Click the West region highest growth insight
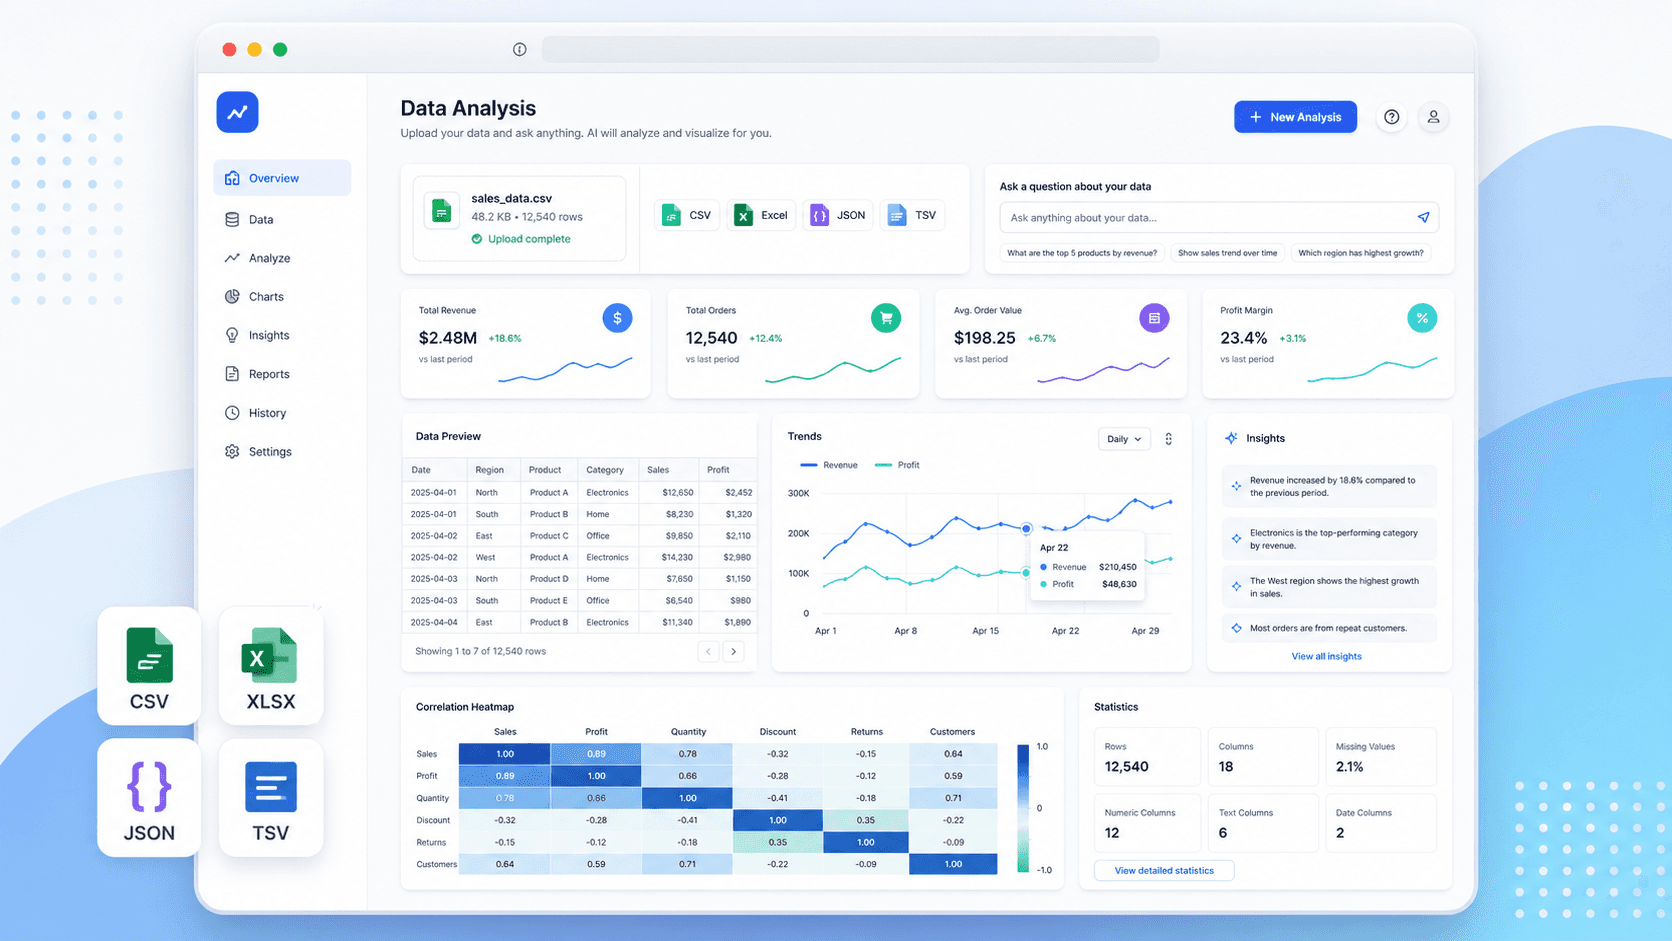The image size is (1672, 941). [x=1329, y=587]
